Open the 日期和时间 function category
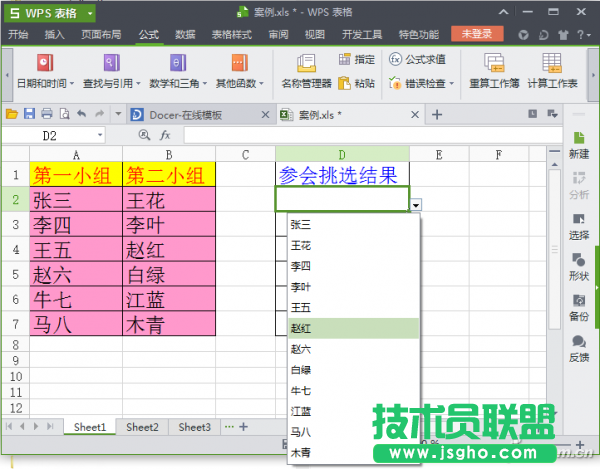 click(43, 70)
